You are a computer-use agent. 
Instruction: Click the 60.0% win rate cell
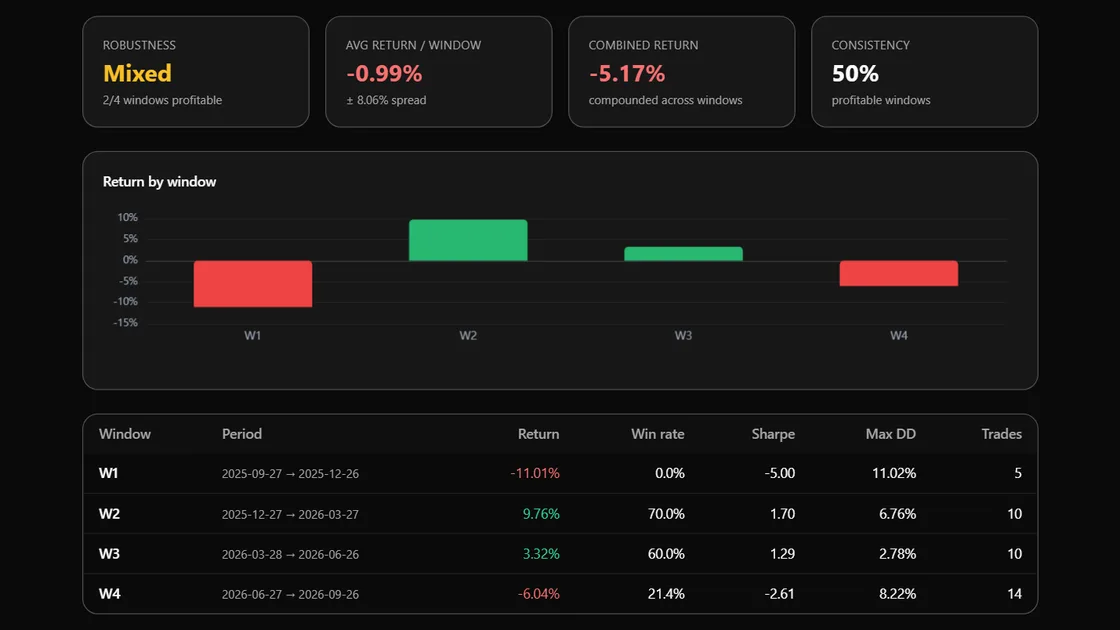(x=666, y=554)
